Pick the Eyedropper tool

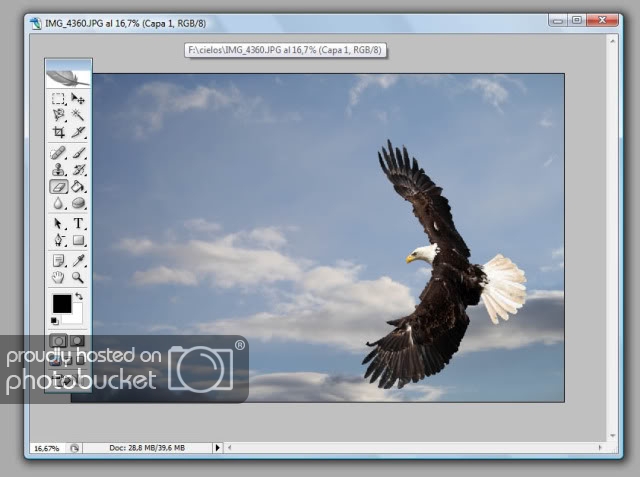pos(78,261)
